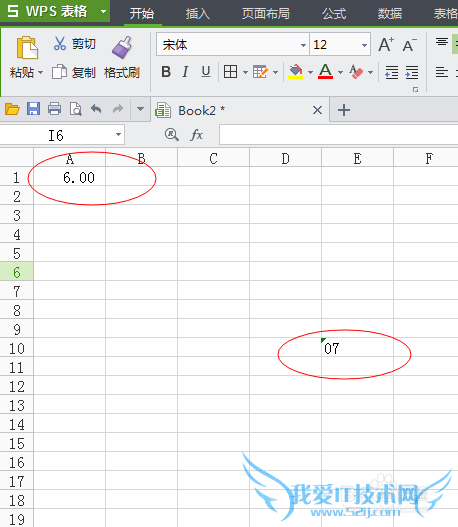Viewport: 458px width, 527px height.
Task: Click the zoom formula search icon
Action: click(171, 135)
